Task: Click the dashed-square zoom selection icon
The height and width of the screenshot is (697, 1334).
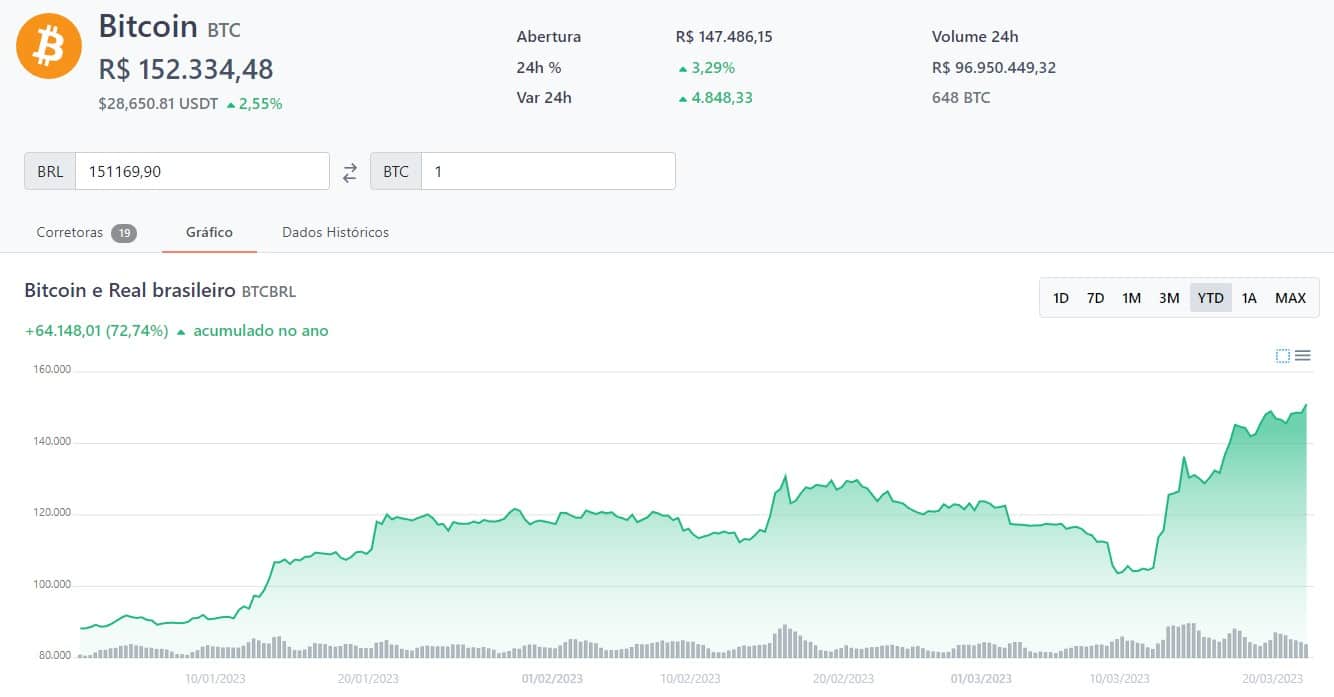Action: [x=1283, y=356]
